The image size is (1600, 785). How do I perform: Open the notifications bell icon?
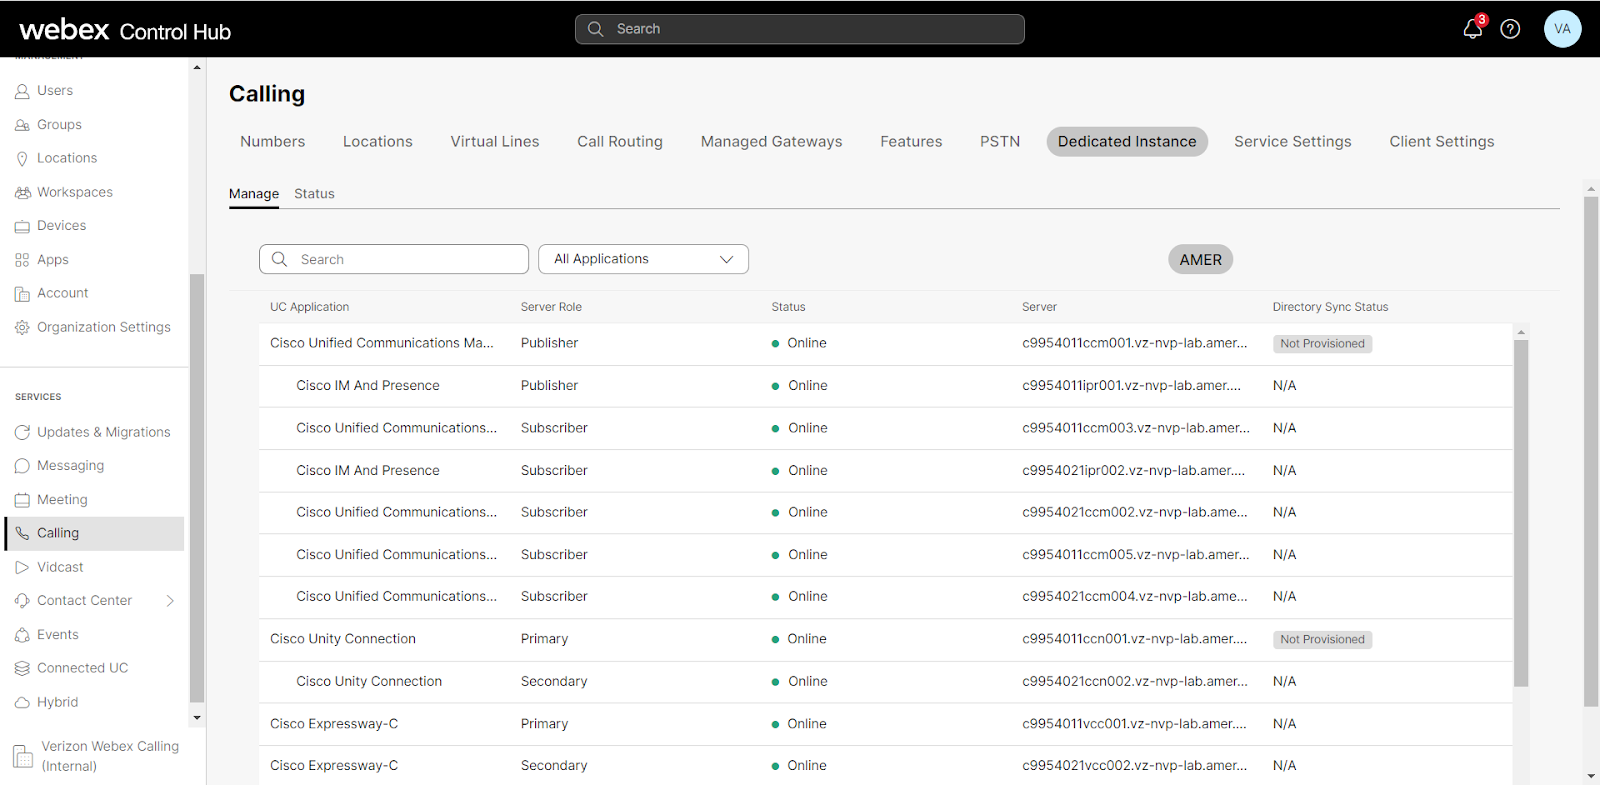(x=1472, y=29)
